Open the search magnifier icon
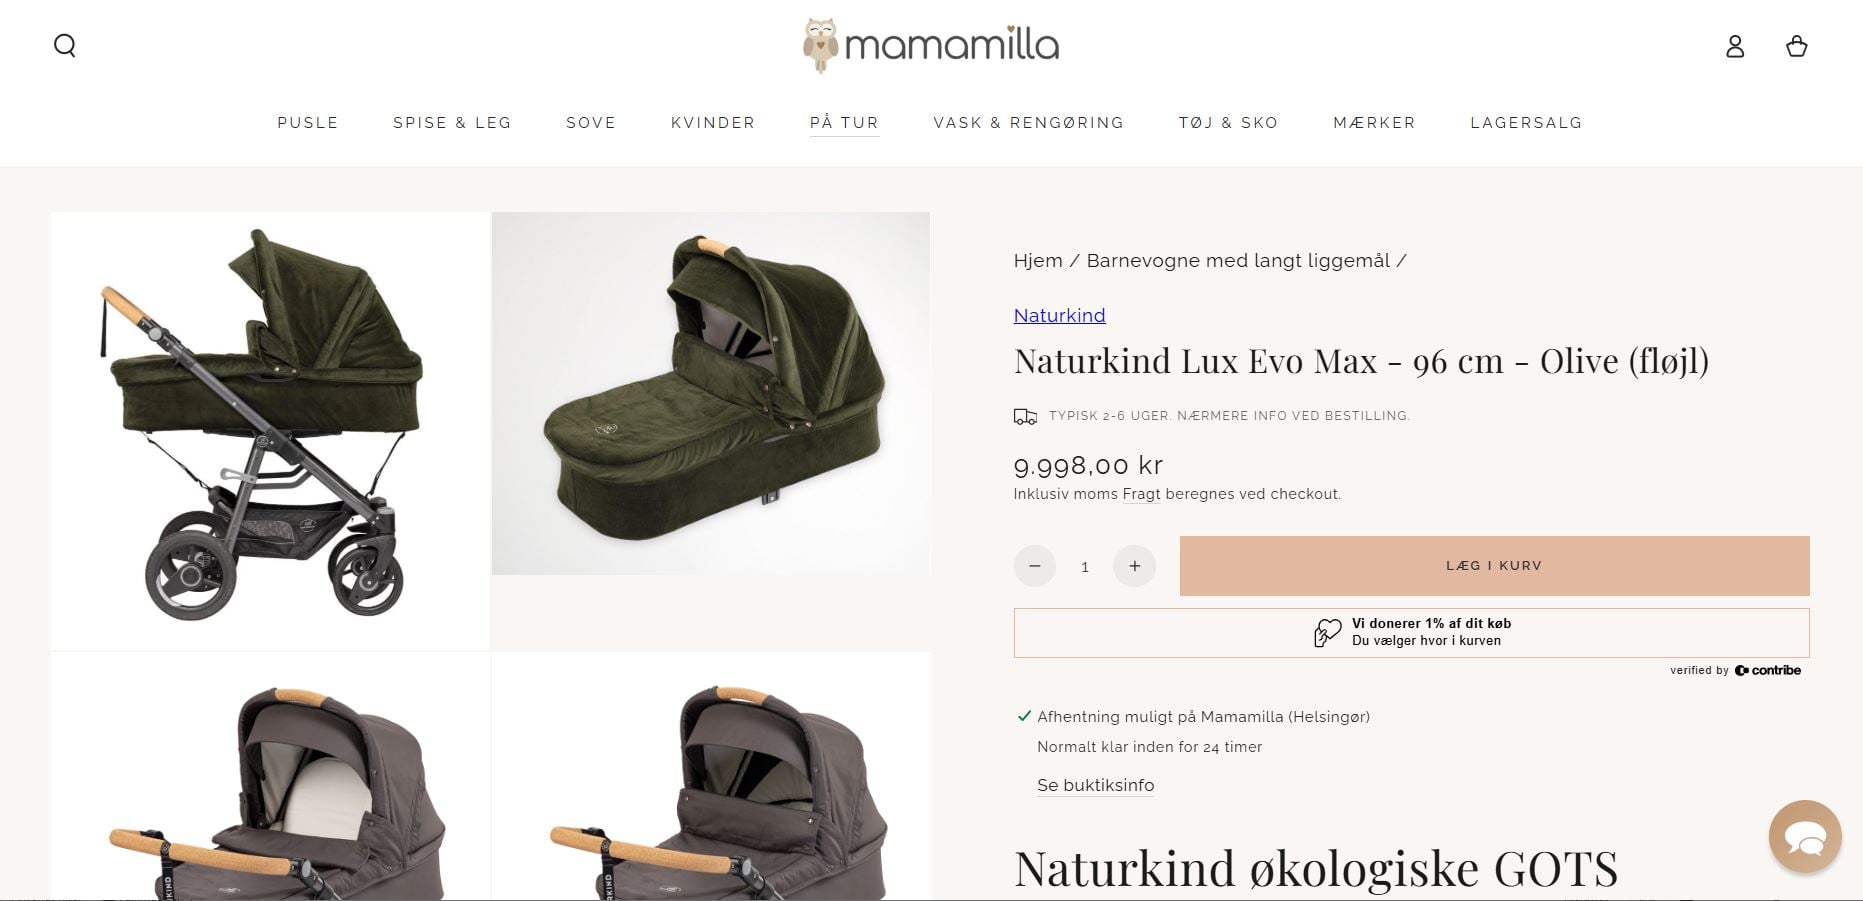Viewport: 1863px width, 901px height. [65, 46]
